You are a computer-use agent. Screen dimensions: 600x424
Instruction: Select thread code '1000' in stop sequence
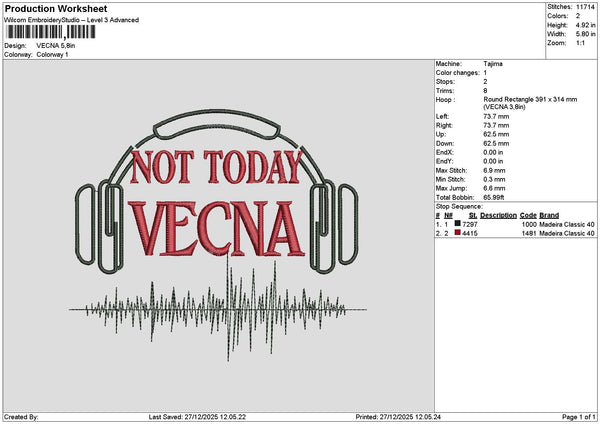(x=529, y=224)
